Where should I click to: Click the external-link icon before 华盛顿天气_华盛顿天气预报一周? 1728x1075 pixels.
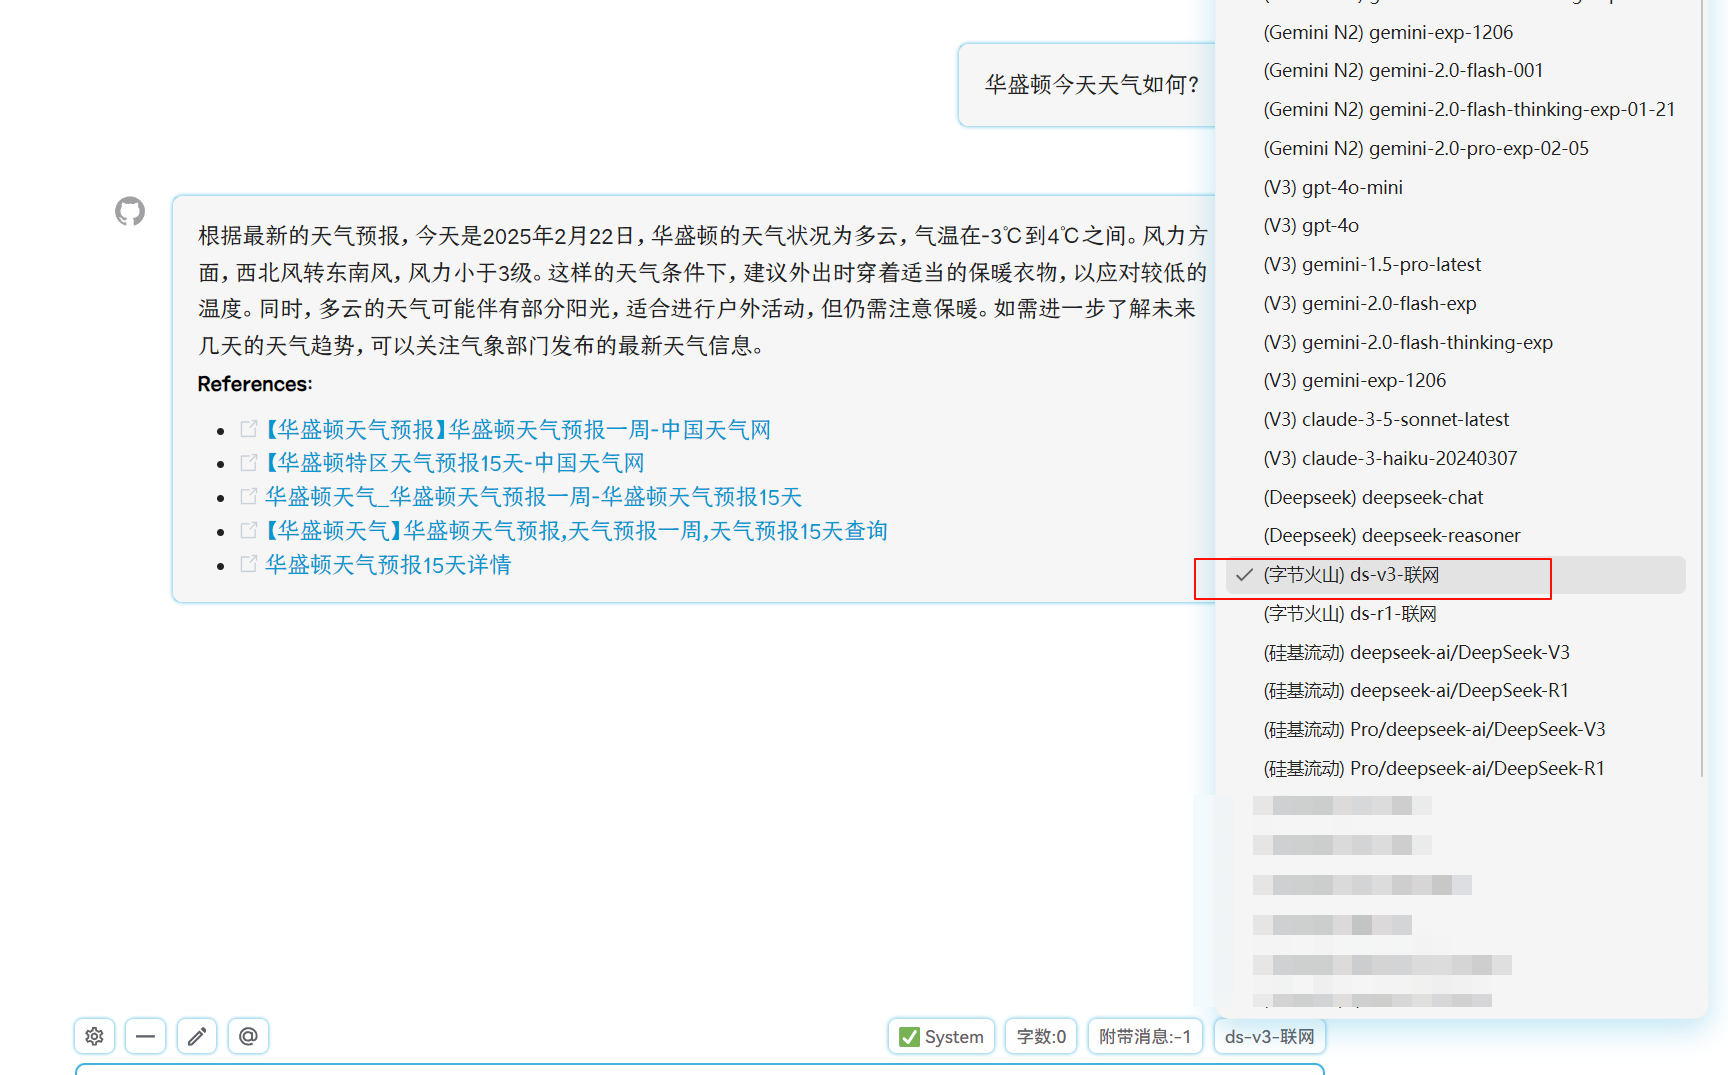(x=249, y=497)
